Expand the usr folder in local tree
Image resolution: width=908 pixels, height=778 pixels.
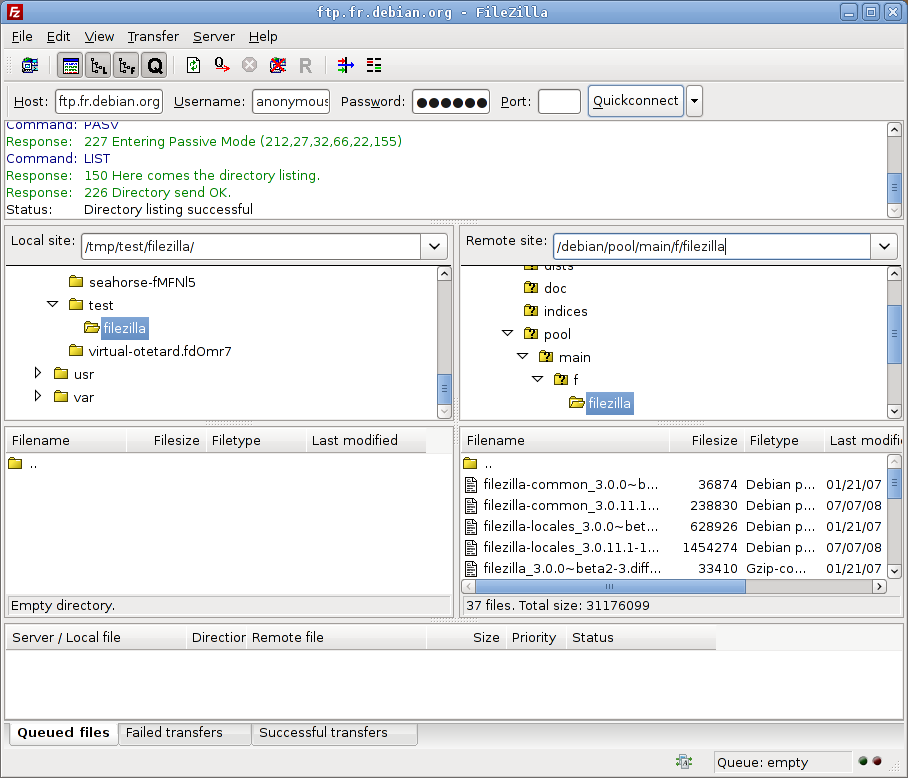tap(37, 374)
